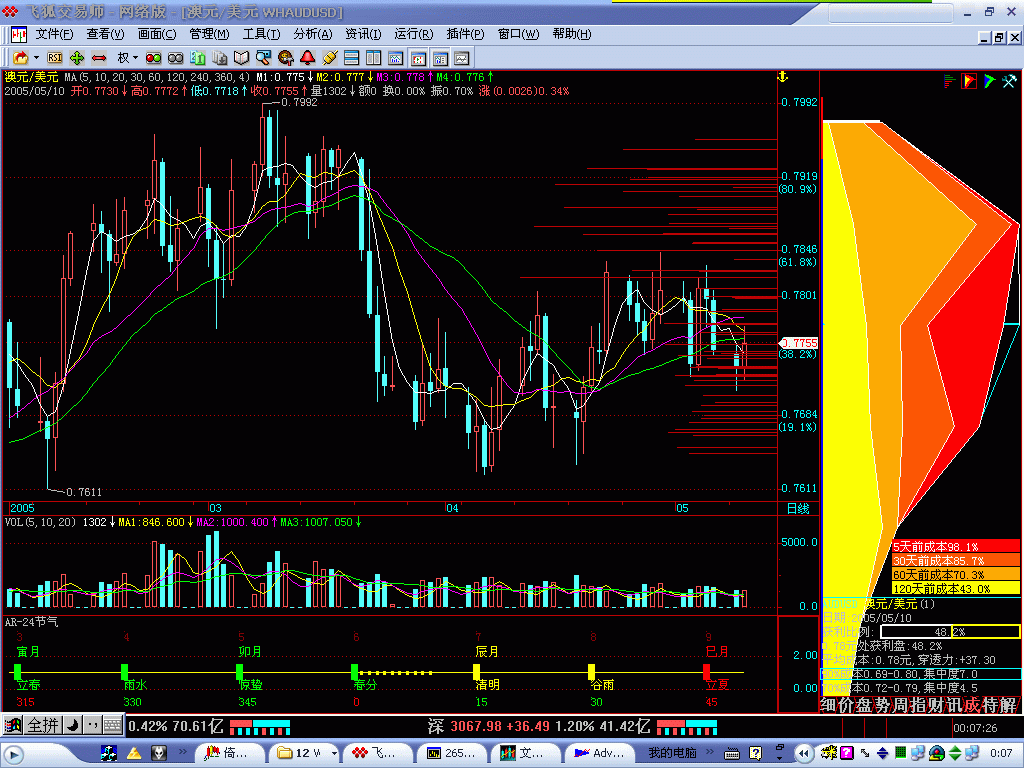Image resolution: width=1024 pixels, height=768 pixels.
Task: Expand the arrow next to the open folder icon
Action: (36, 58)
